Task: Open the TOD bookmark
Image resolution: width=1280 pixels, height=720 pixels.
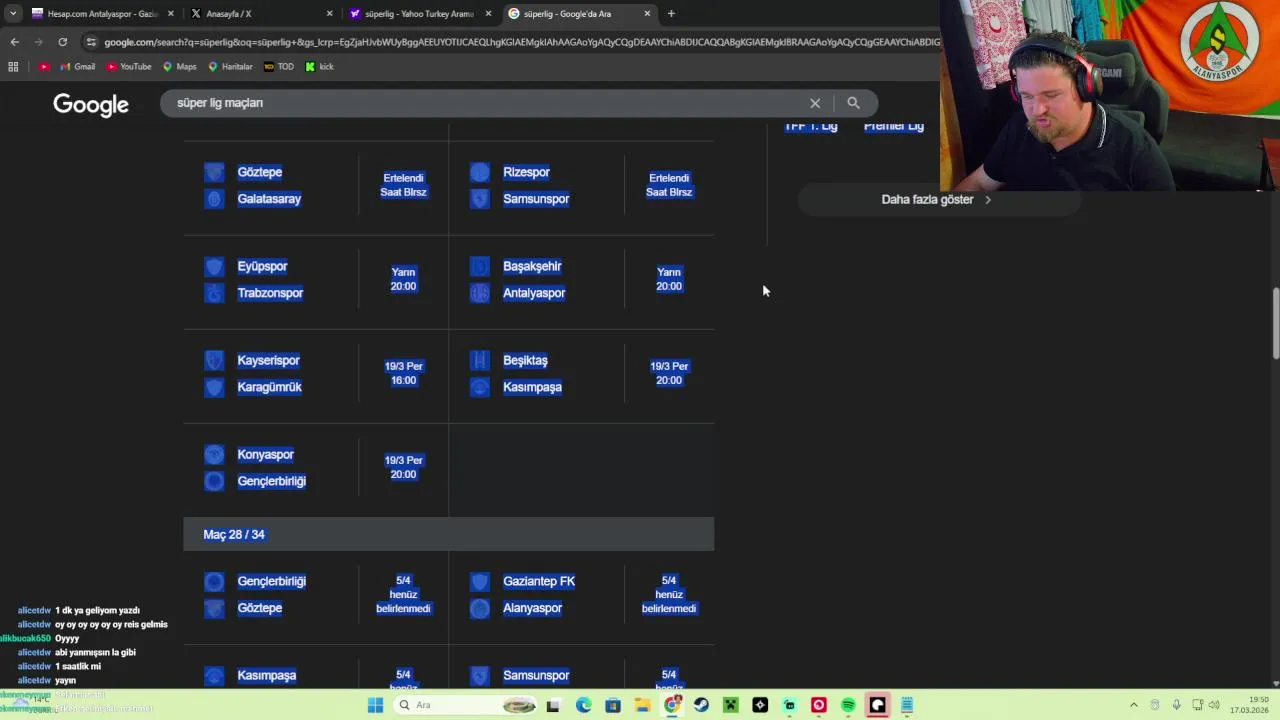Action: point(279,67)
